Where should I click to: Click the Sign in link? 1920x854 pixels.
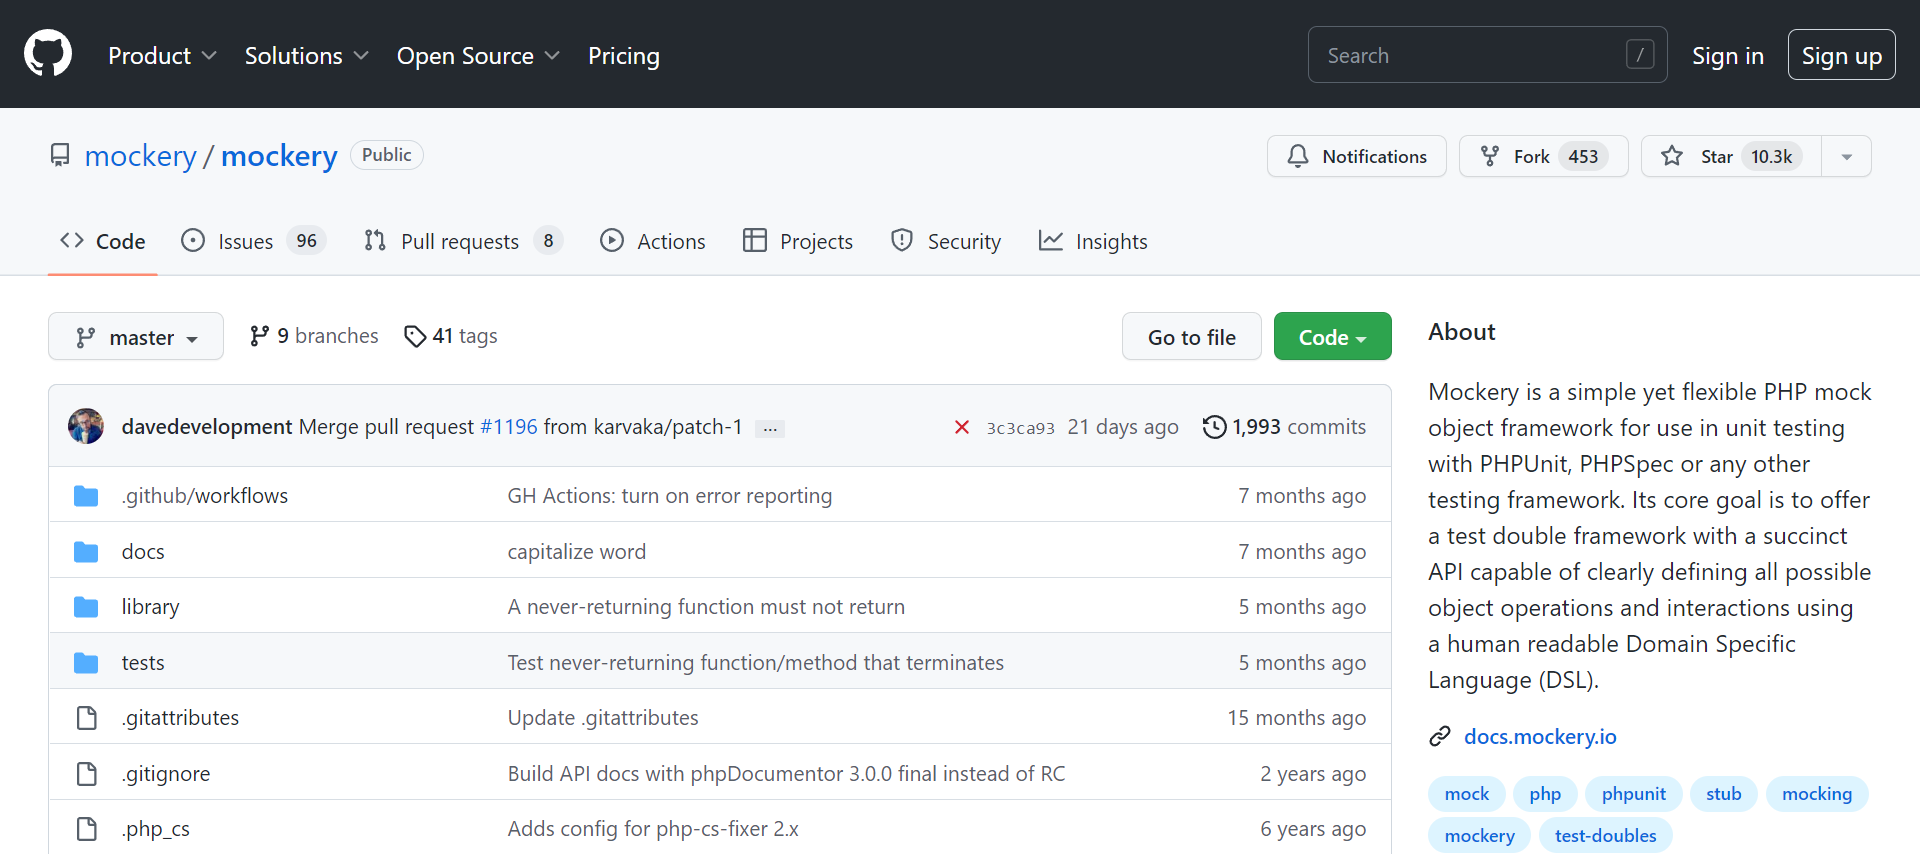pyautogui.click(x=1728, y=56)
